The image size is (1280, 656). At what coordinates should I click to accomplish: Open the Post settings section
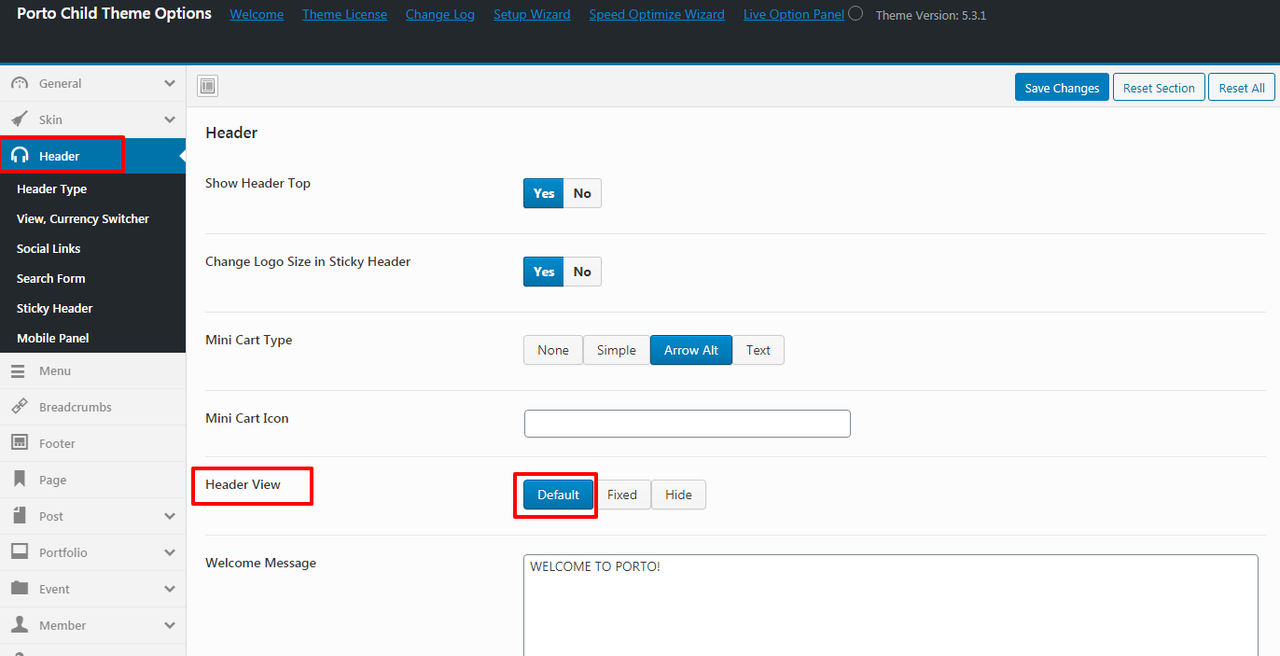point(93,516)
